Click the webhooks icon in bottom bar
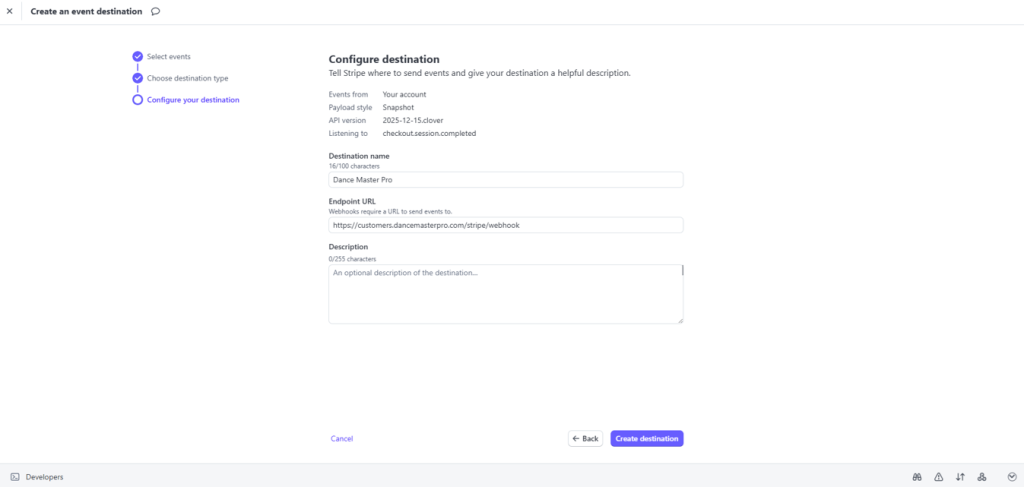This screenshot has width=1024, height=487. pyautogui.click(x=982, y=477)
